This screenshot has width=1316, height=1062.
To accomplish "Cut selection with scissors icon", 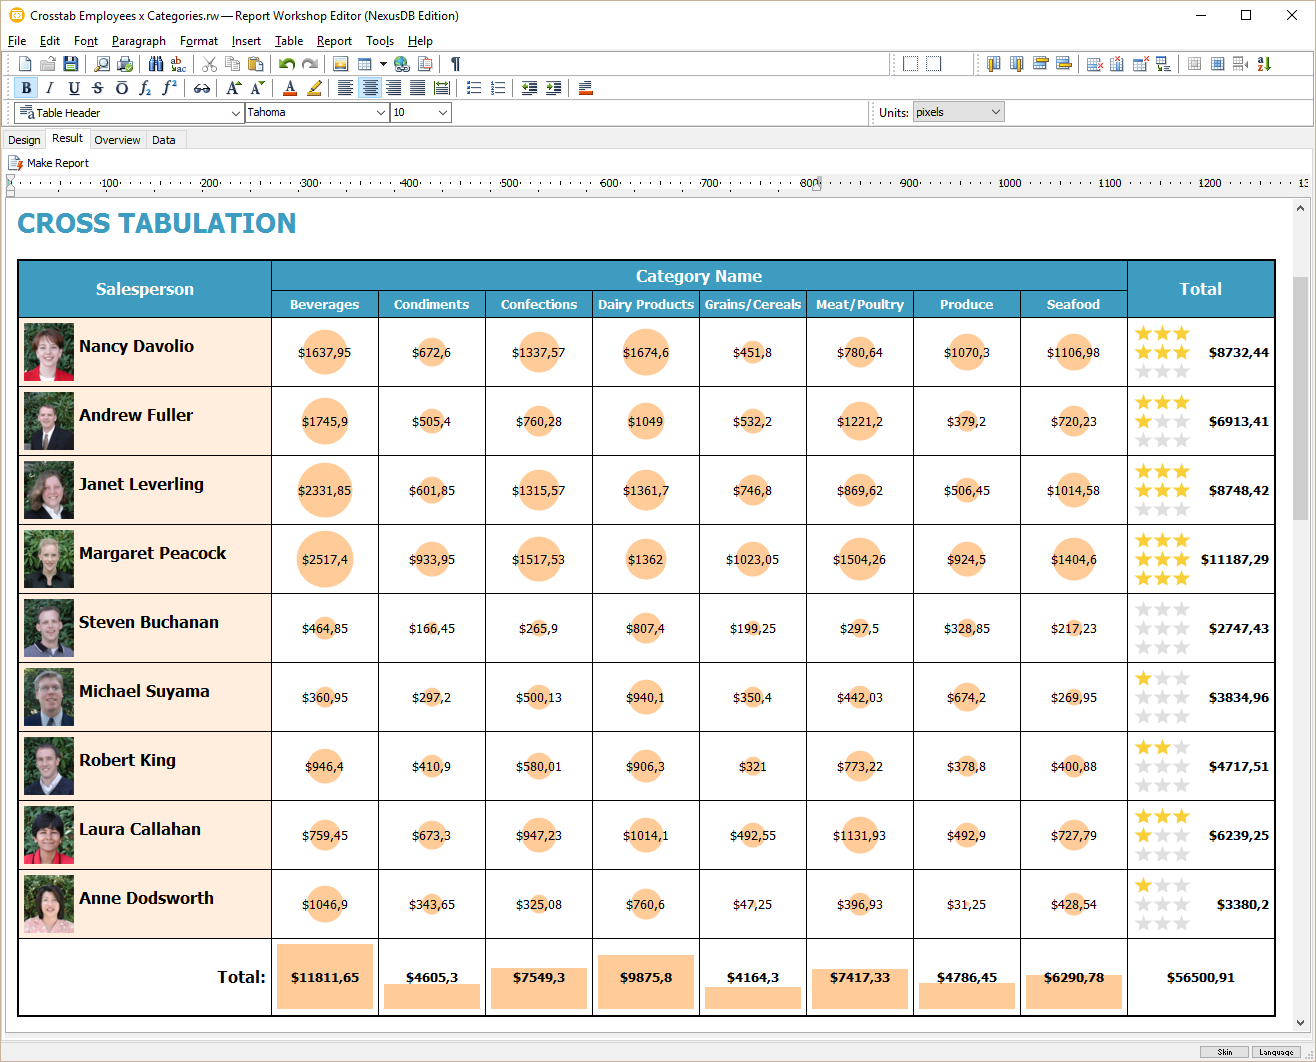I will [209, 64].
